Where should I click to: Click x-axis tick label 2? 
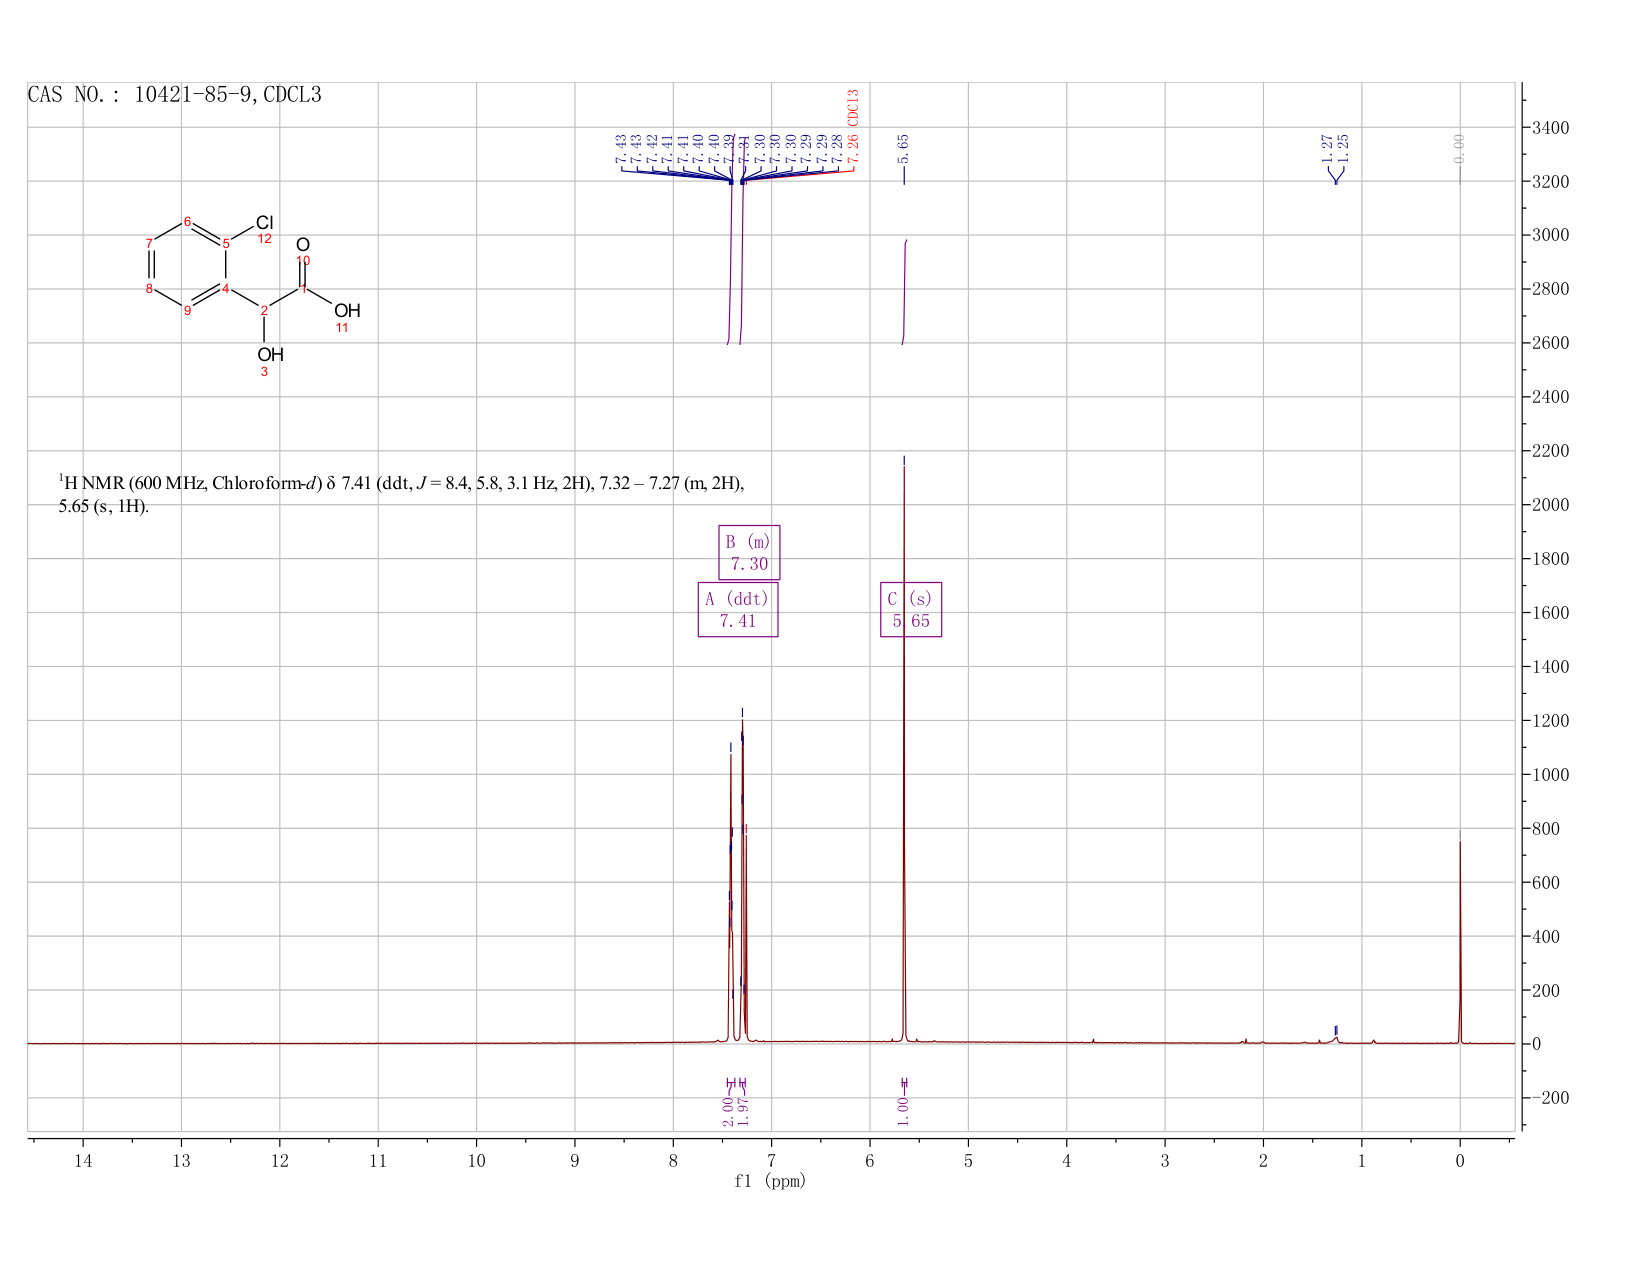1264,1161
